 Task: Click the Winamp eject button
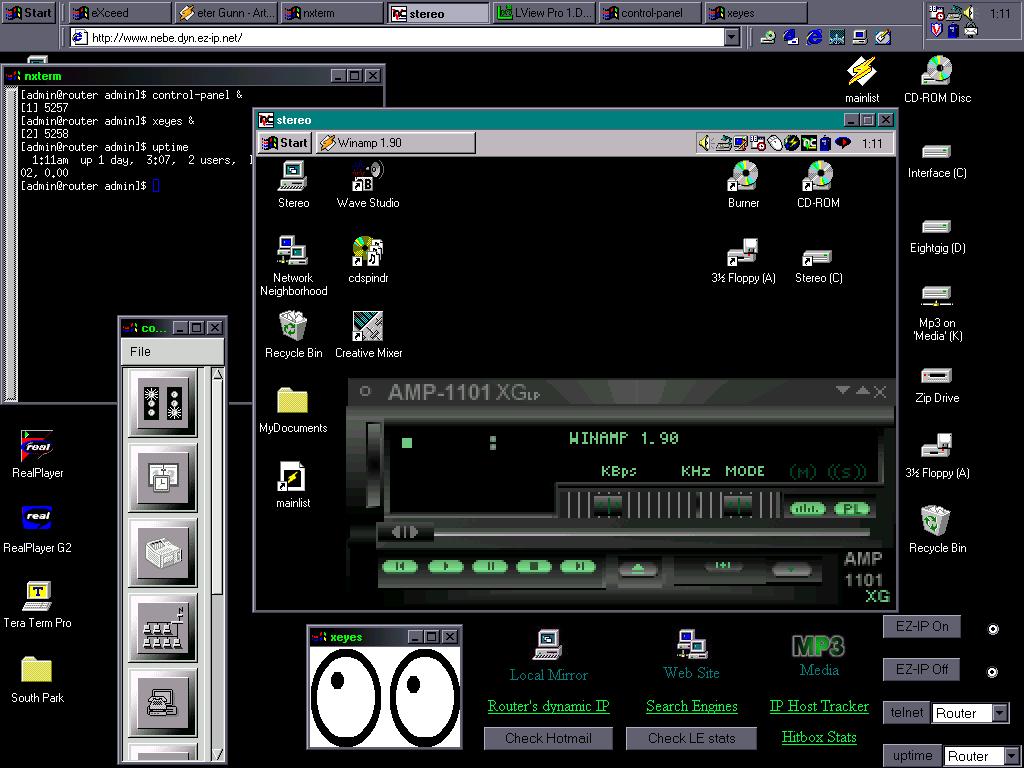pos(638,569)
